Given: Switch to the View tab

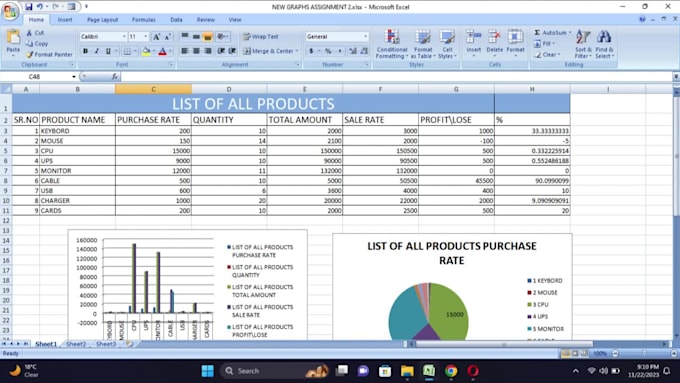Looking at the screenshot, I should pos(235,20).
